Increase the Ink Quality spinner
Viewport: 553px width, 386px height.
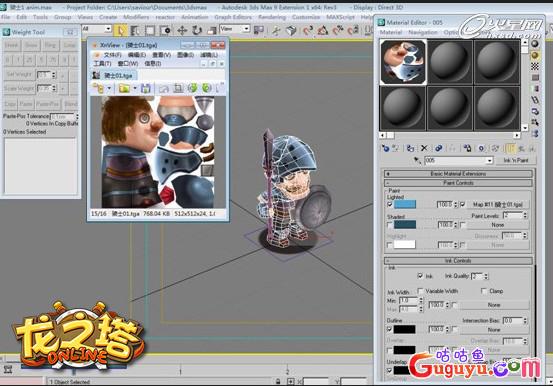[x=486, y=274]
